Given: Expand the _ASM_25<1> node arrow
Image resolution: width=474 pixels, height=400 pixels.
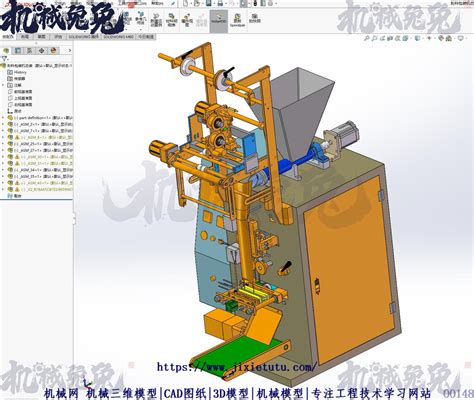Looking at the screenshot, I should (3, 144).
